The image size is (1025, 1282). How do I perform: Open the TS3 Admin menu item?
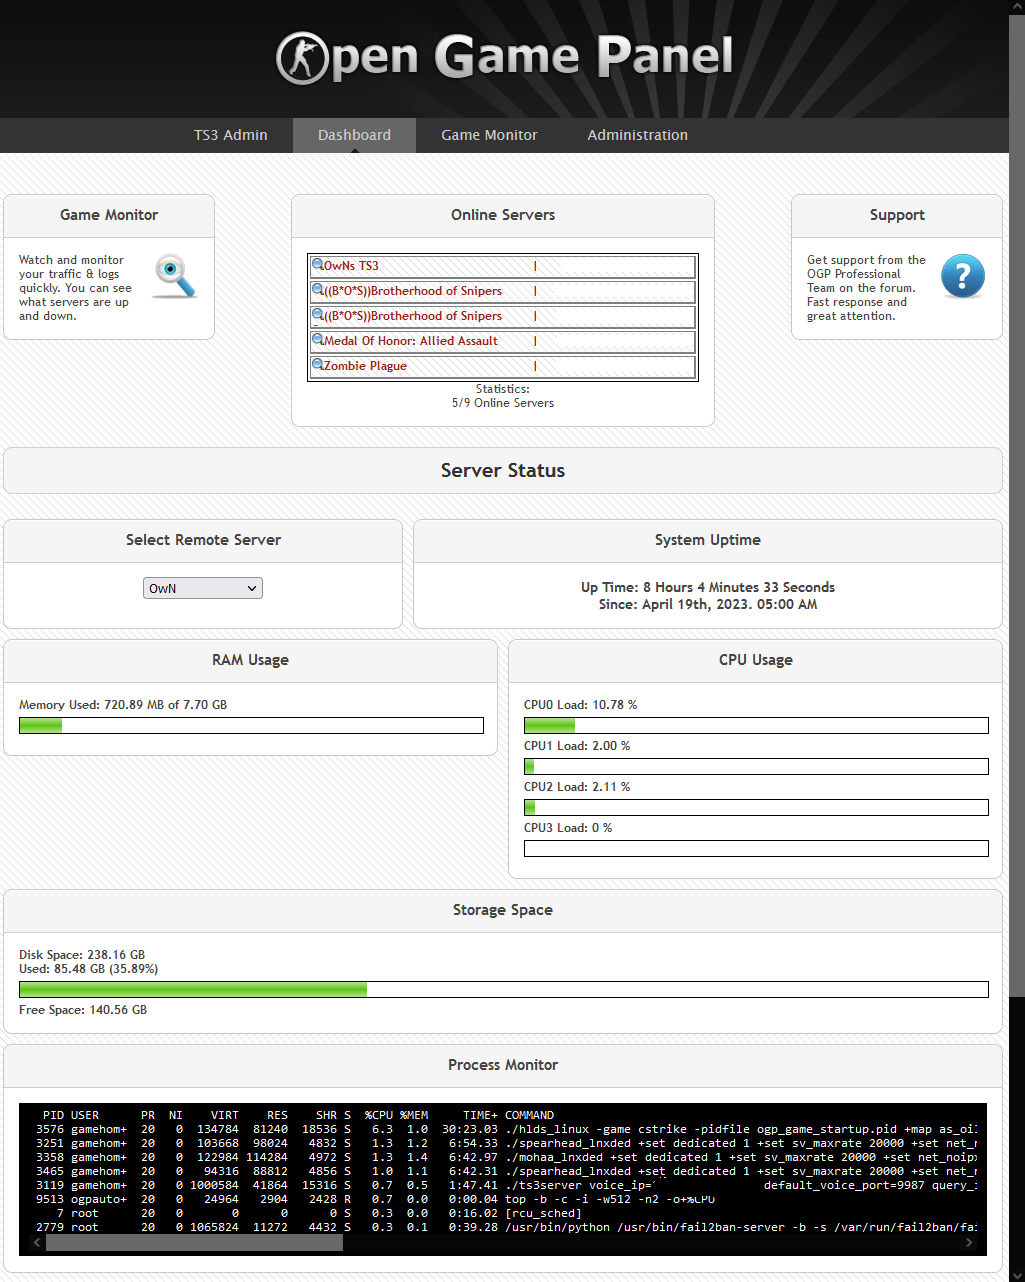click(231, 135)
